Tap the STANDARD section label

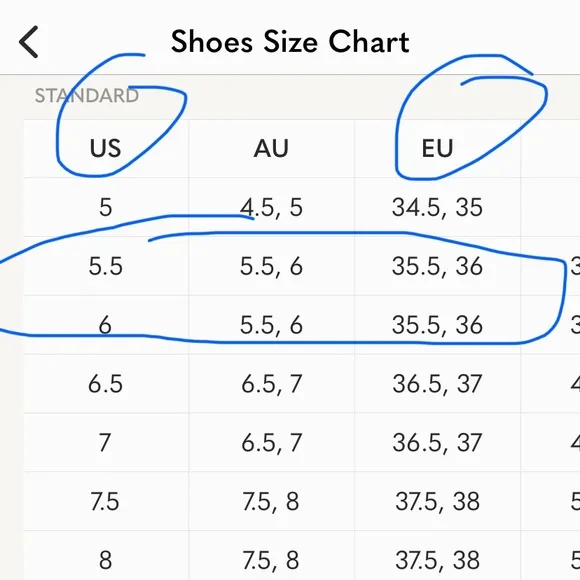87,96
